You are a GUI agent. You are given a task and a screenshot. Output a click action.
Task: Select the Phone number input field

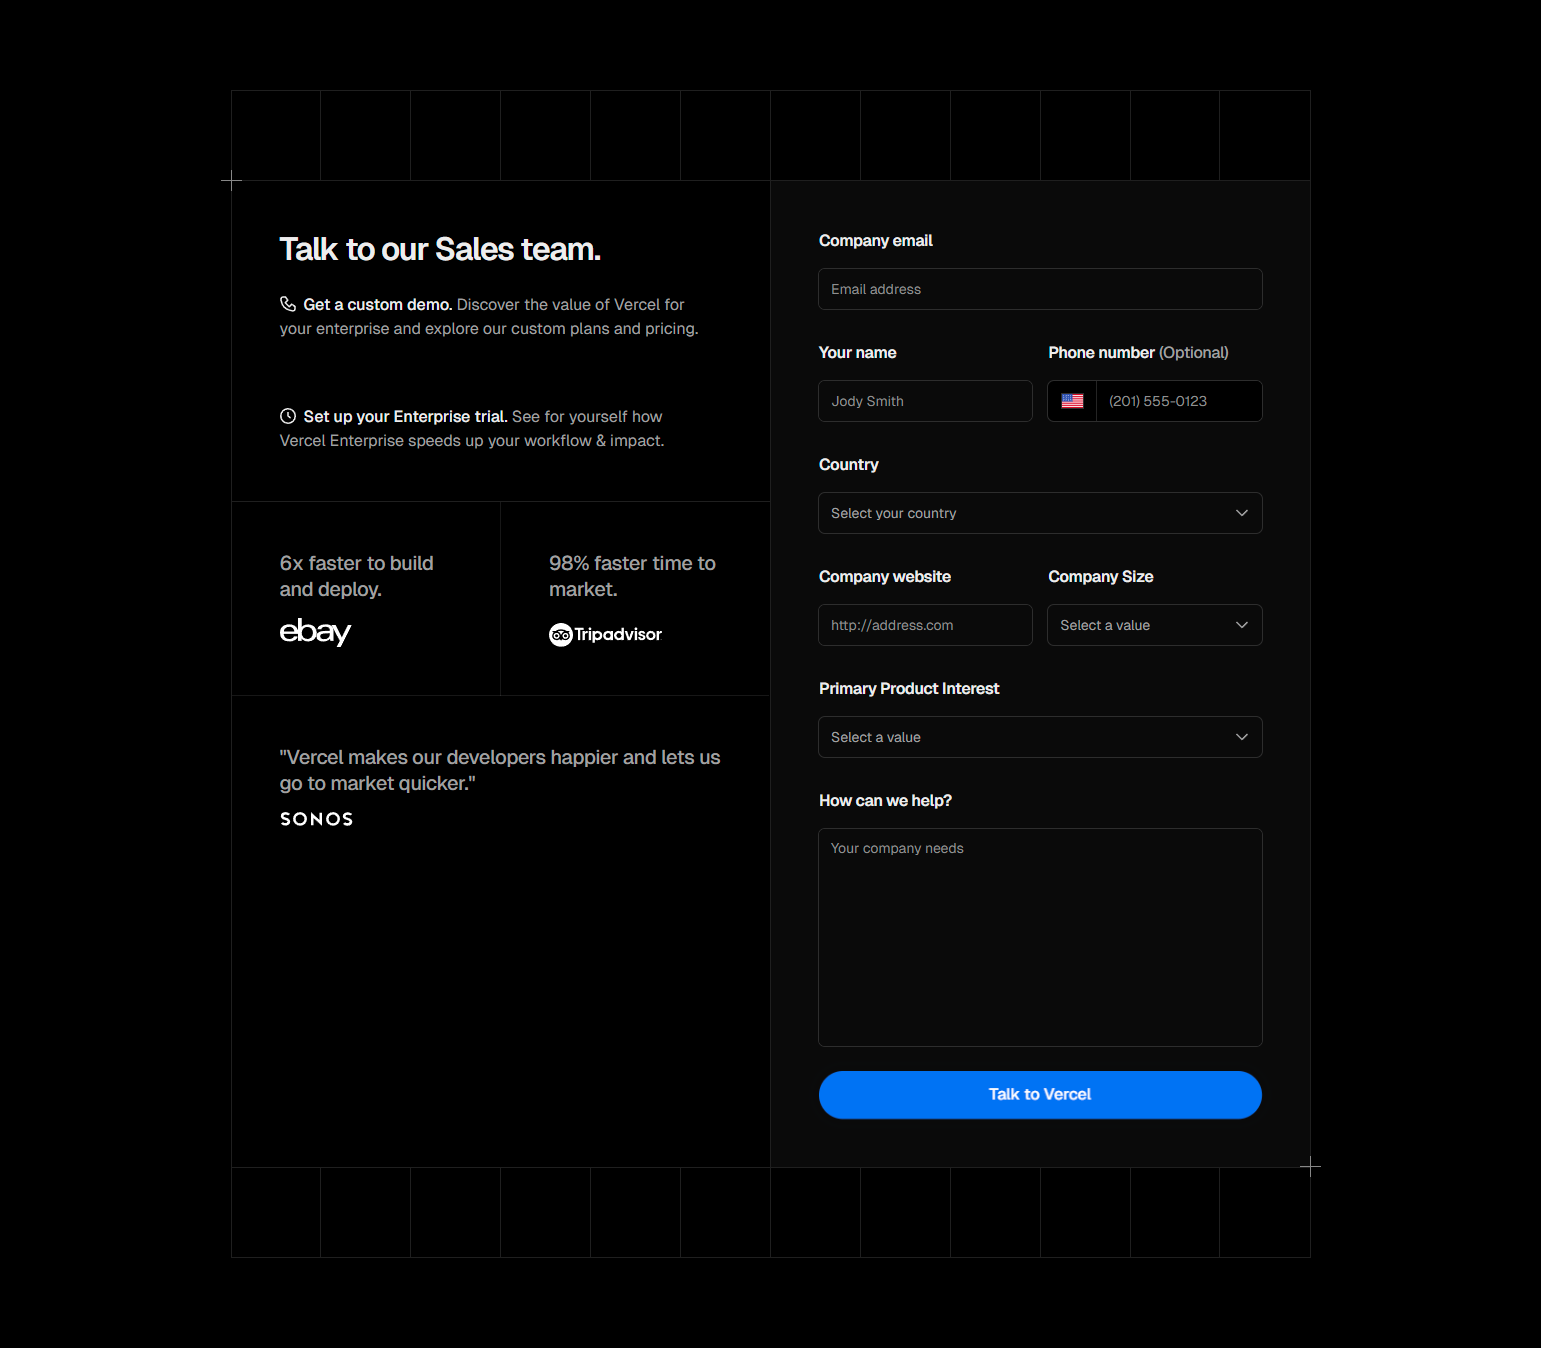pos(1178,401)
